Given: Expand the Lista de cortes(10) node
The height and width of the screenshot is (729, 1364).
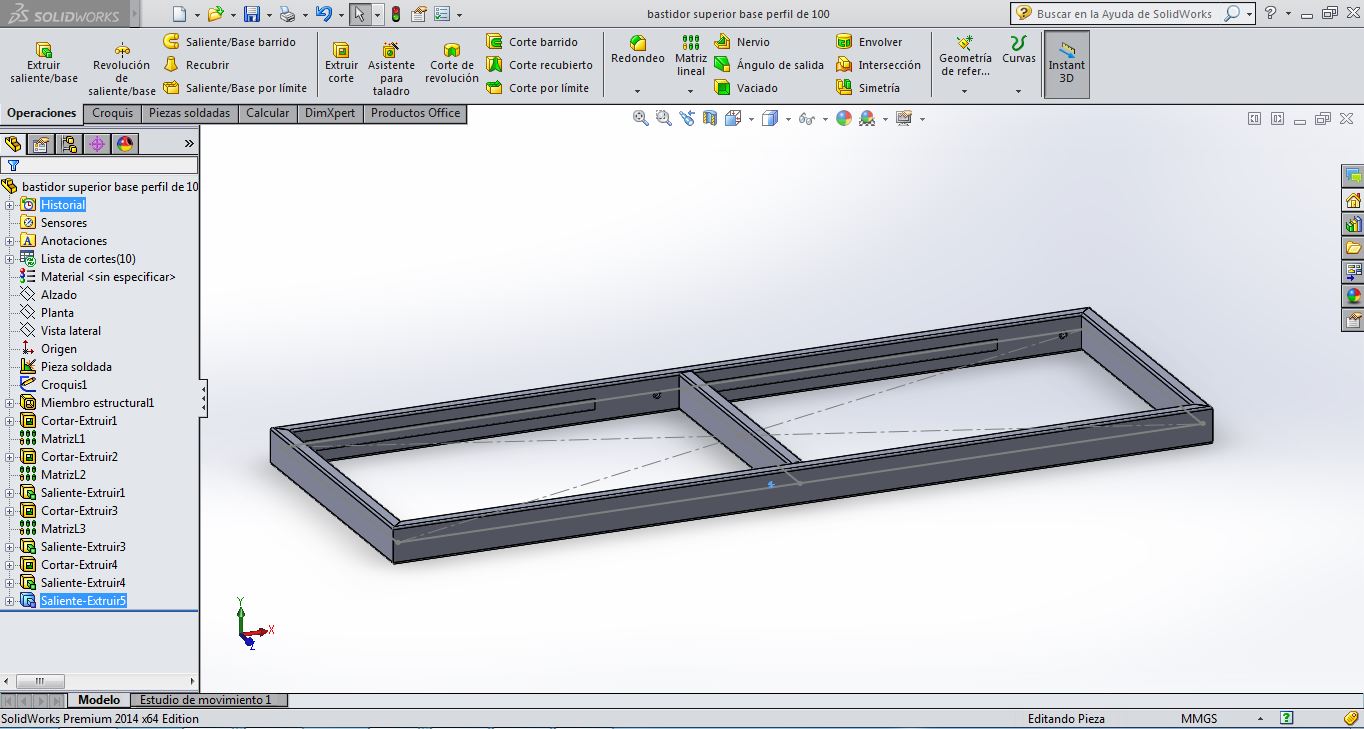Looking at the screenshot, I should pyautogui.click(x=10, y=259).
